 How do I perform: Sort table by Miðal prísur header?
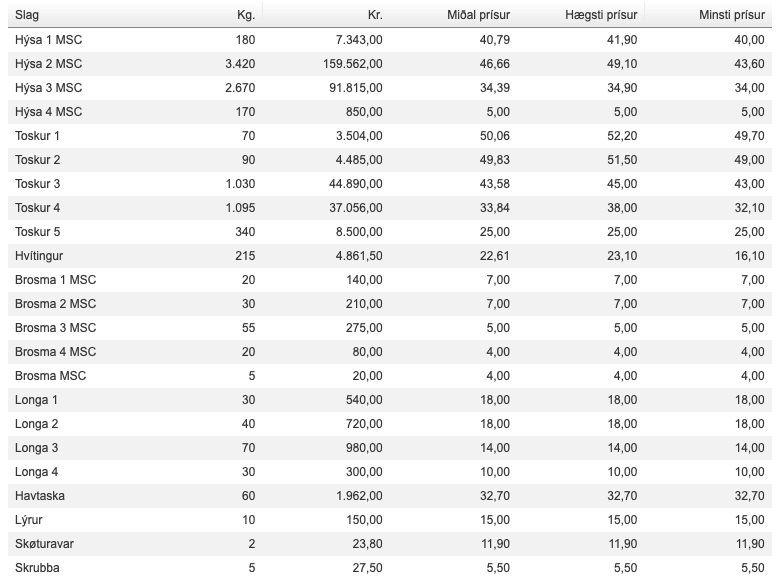479,15
